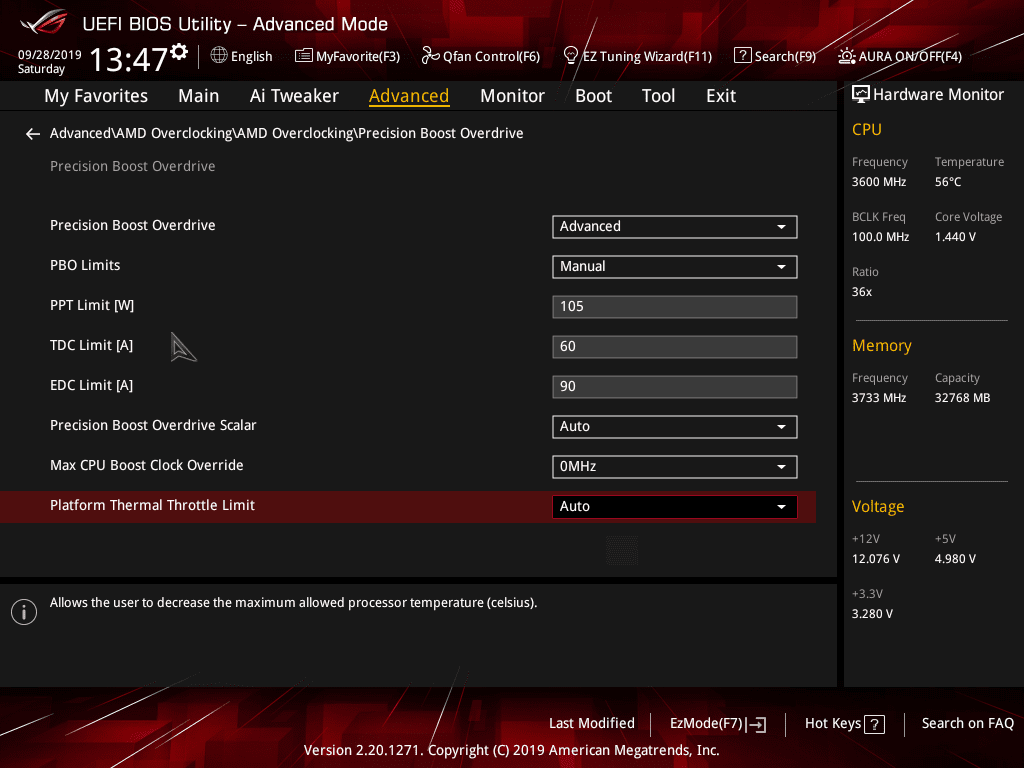
Task: Show Hot Keys
Action: (x=833, y=724)
